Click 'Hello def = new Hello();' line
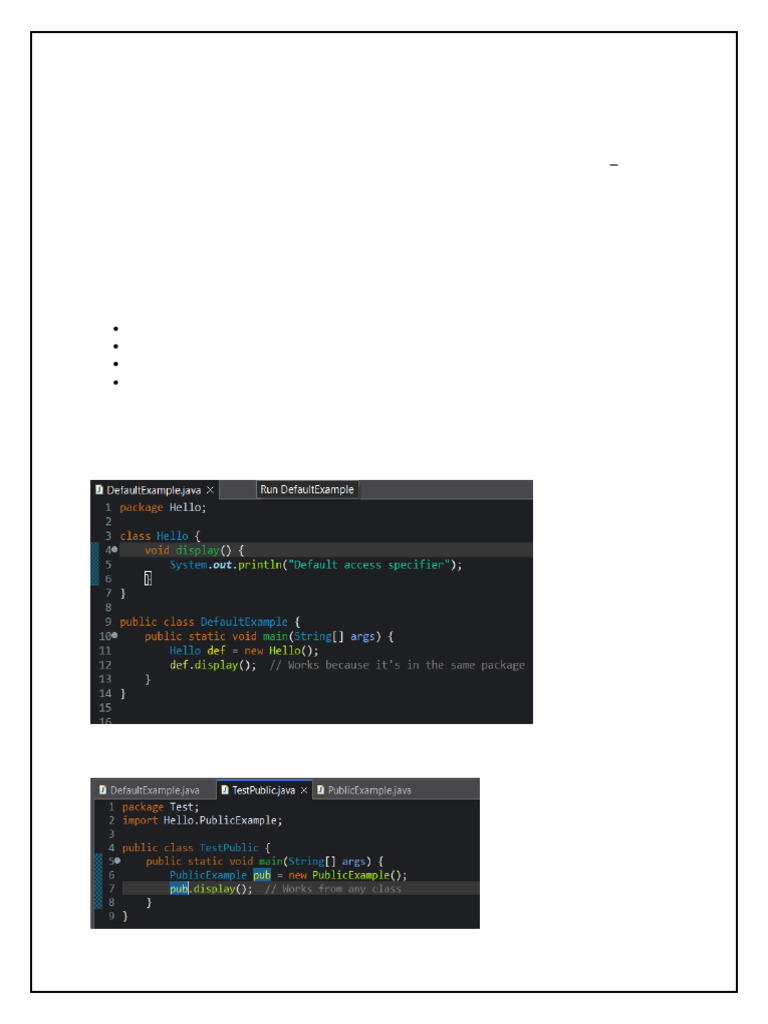 click(x=244, y=650)
